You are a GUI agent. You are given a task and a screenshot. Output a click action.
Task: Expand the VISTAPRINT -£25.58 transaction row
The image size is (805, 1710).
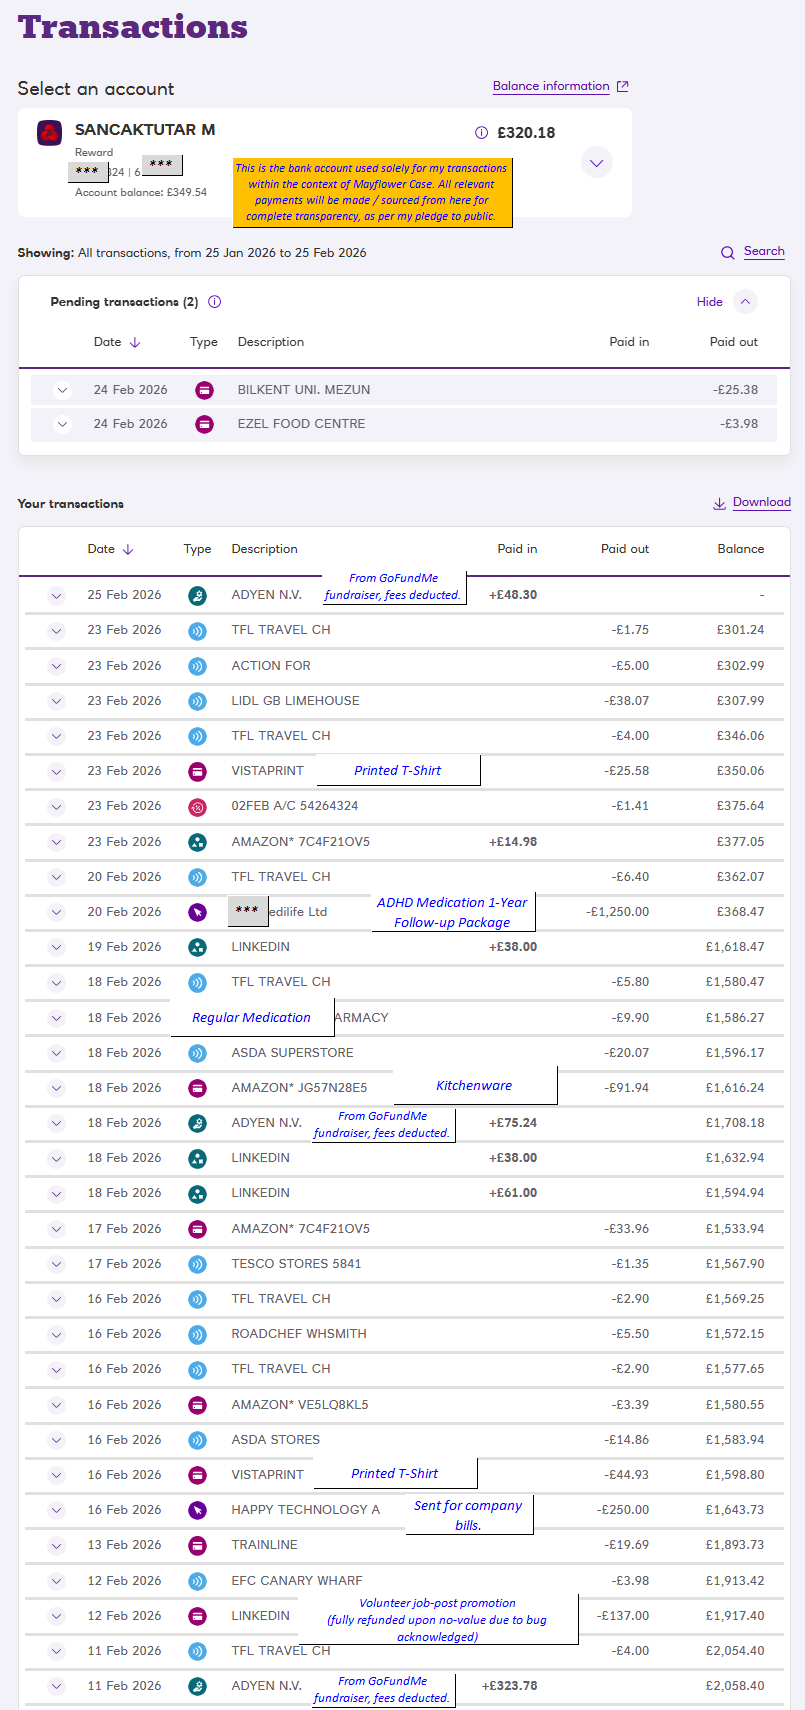coord(56,772)
